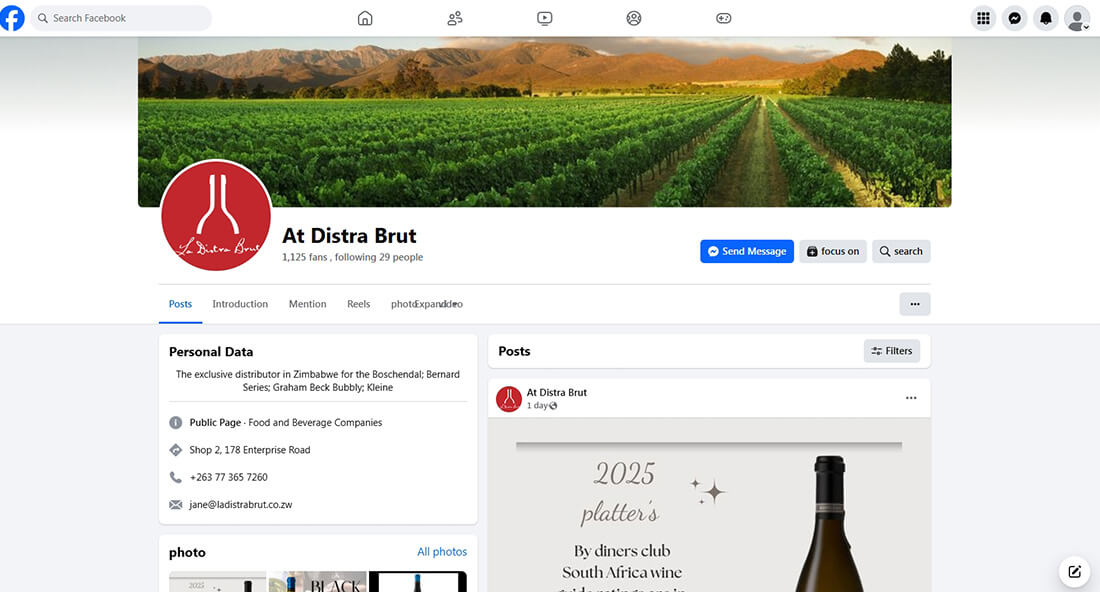The width and height of the screenshot is (1100, 592).
Task: Open the apps grid menu icon
Action: click(982, 17)
